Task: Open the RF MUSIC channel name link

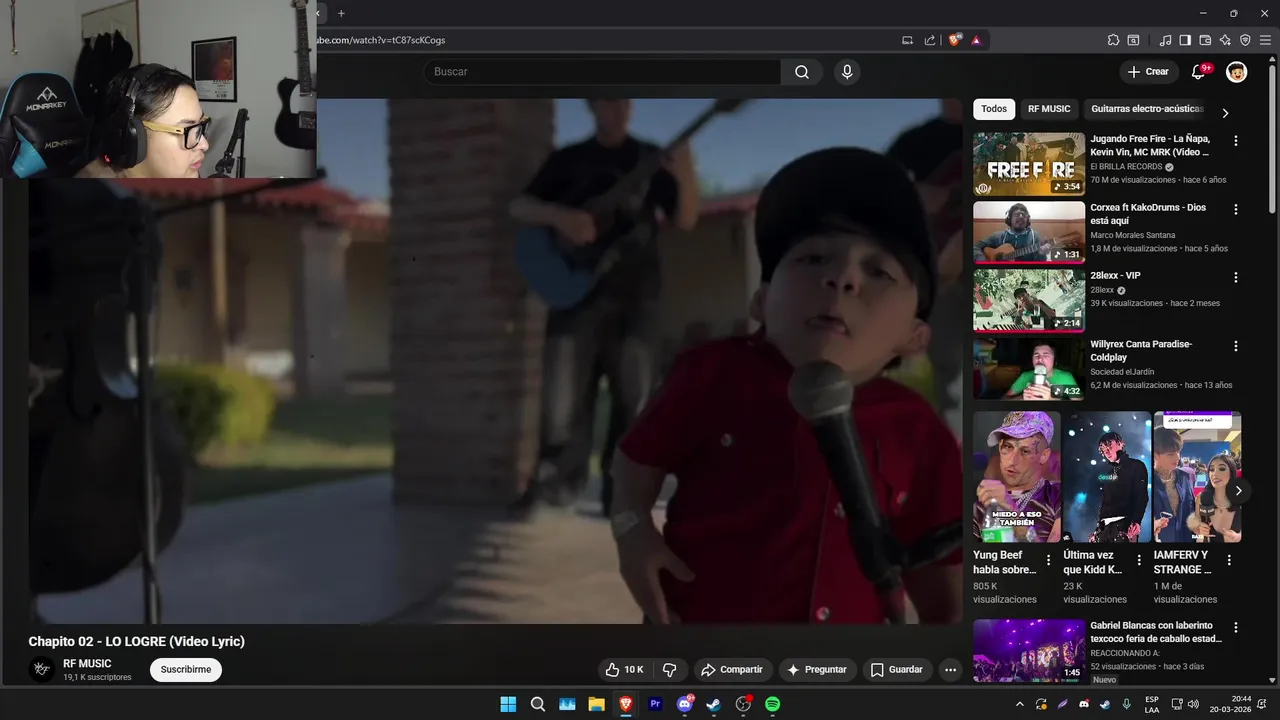Action: pos(87,664)
